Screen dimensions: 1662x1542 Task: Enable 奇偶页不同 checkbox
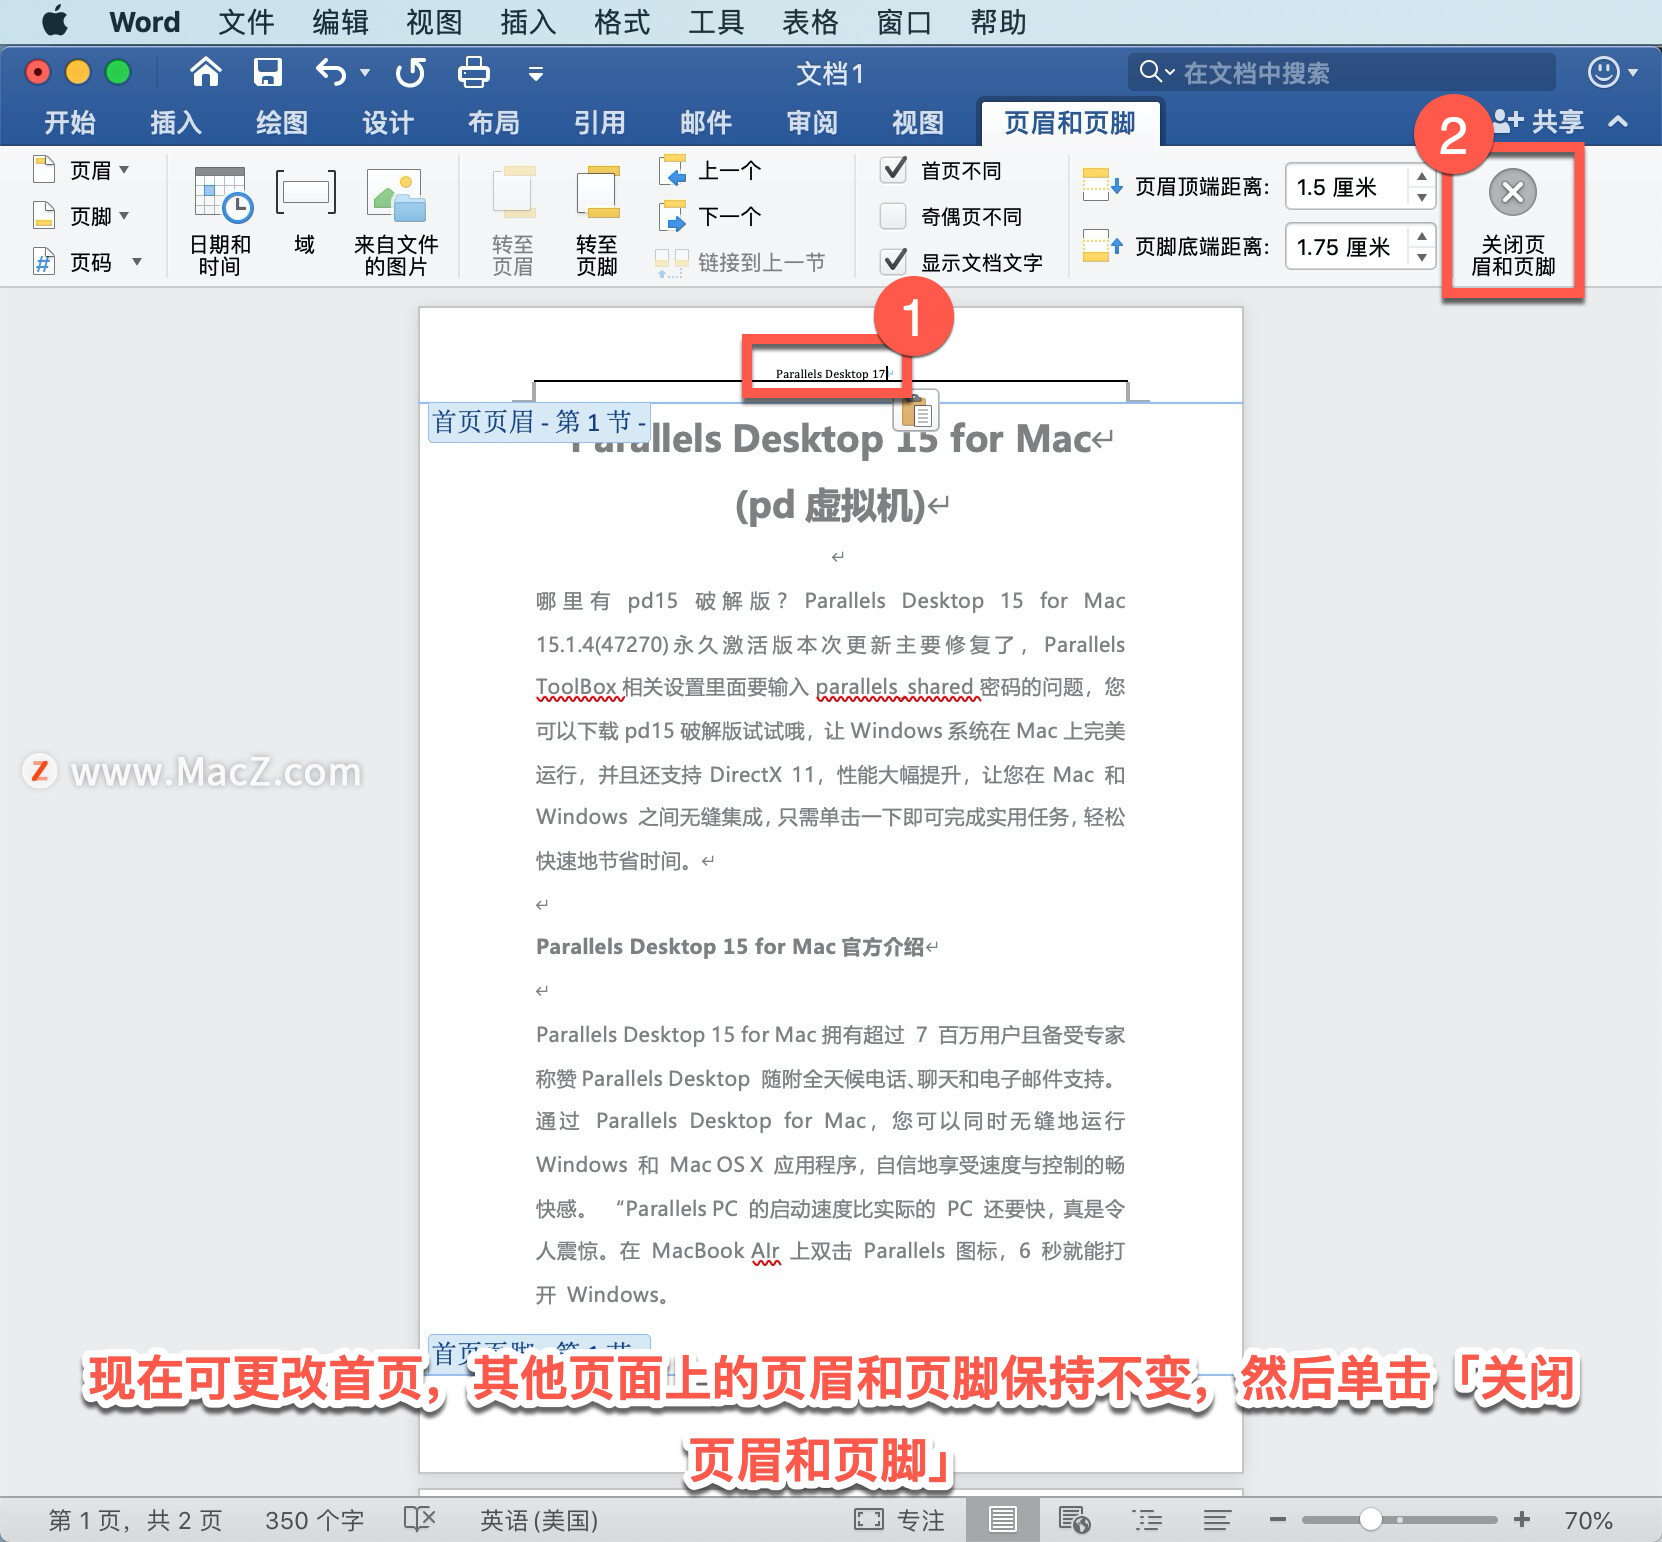pyautogui.click(x=893, y=216)
